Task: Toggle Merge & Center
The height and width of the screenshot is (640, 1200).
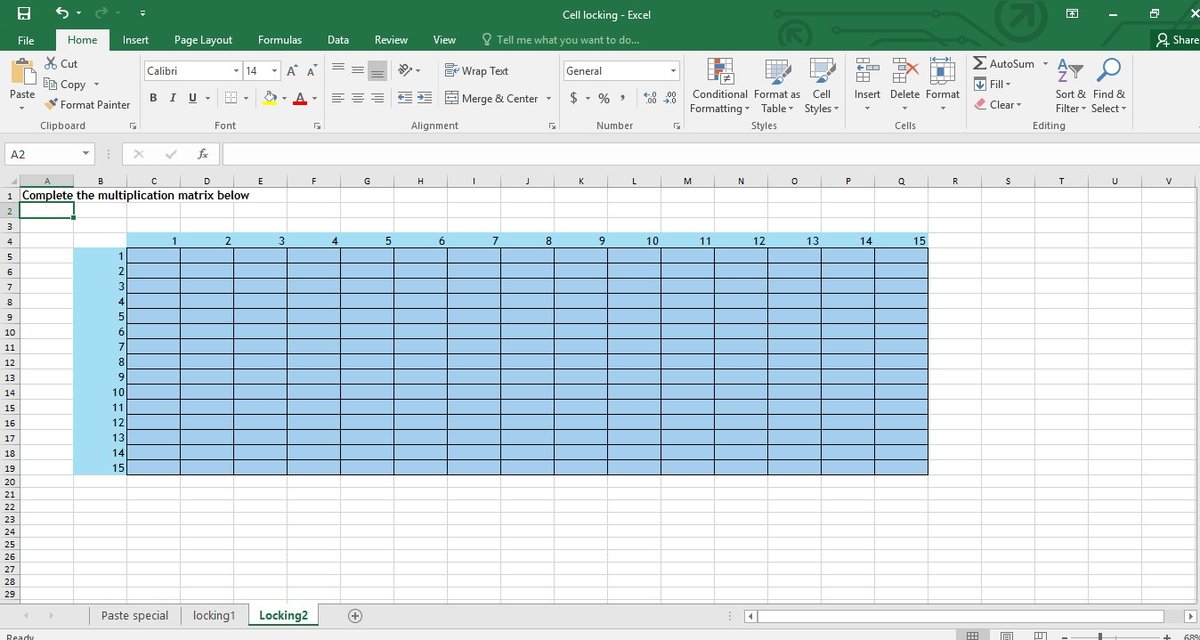Action: (492, 98)
